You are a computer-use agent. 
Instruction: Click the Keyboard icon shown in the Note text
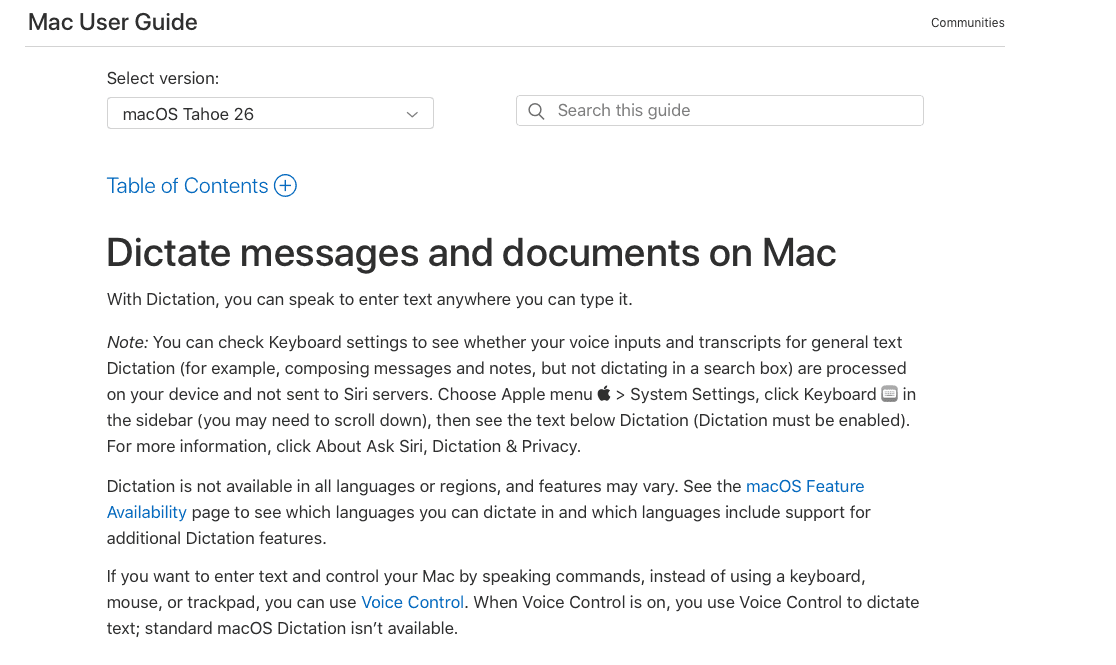pyautogui.click(x=889, y=394)
